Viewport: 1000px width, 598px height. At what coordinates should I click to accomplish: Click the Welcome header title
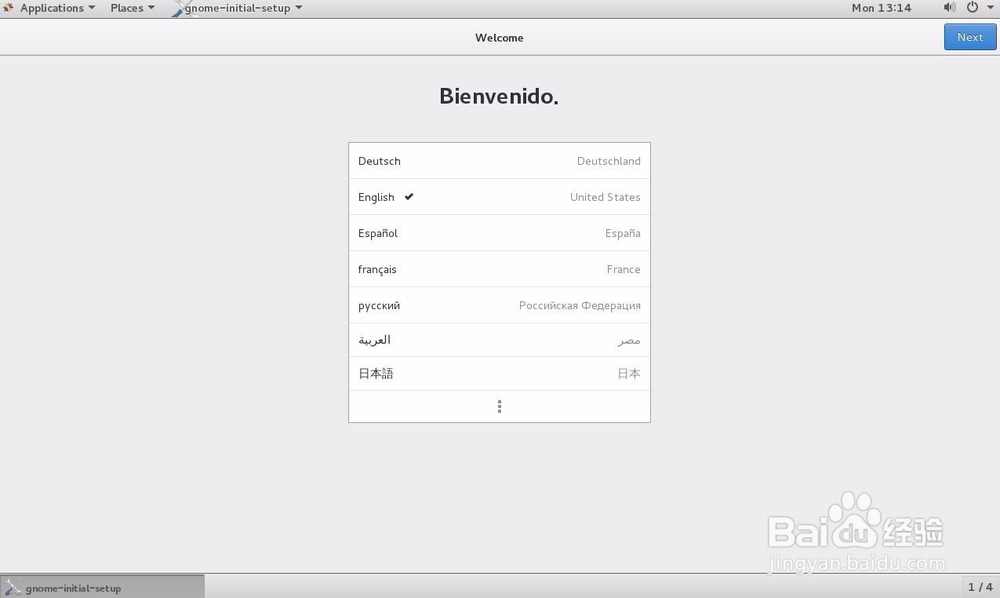pos(499,38)
